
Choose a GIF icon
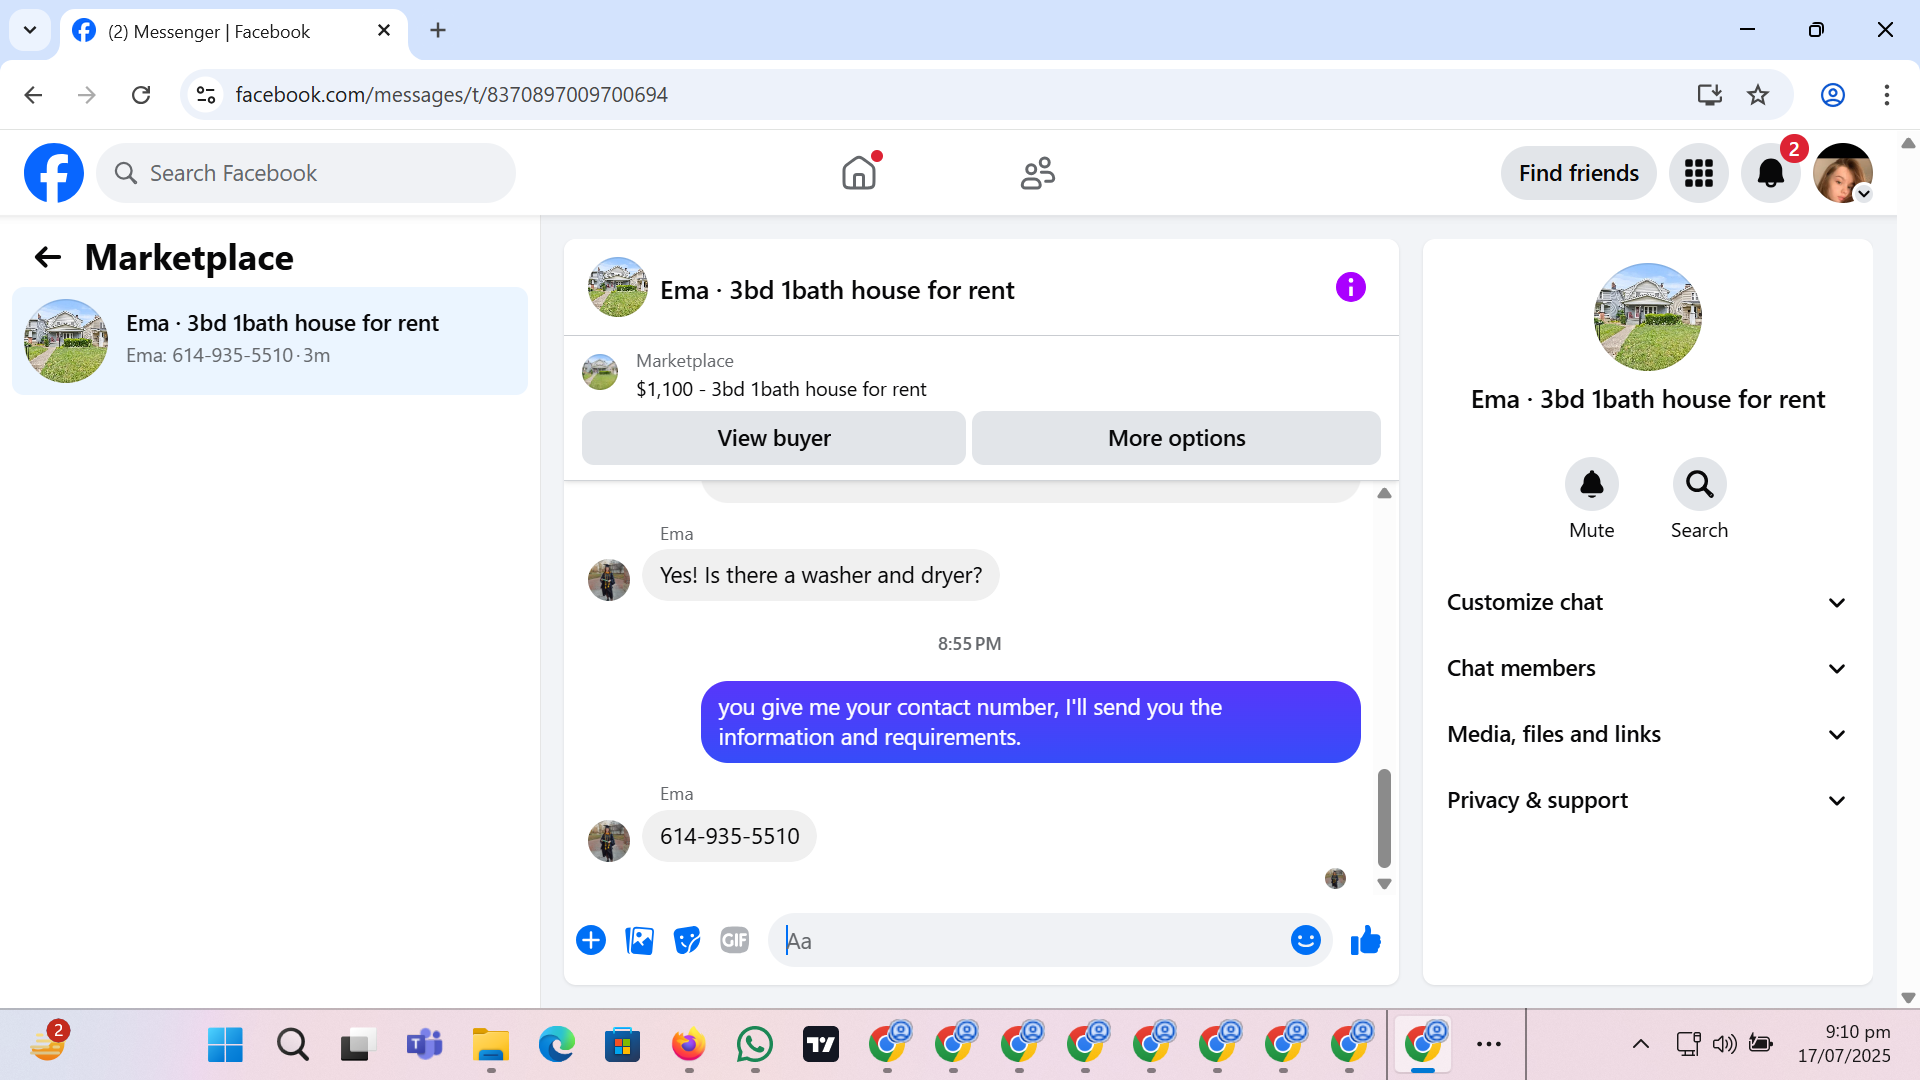[735, 940]
